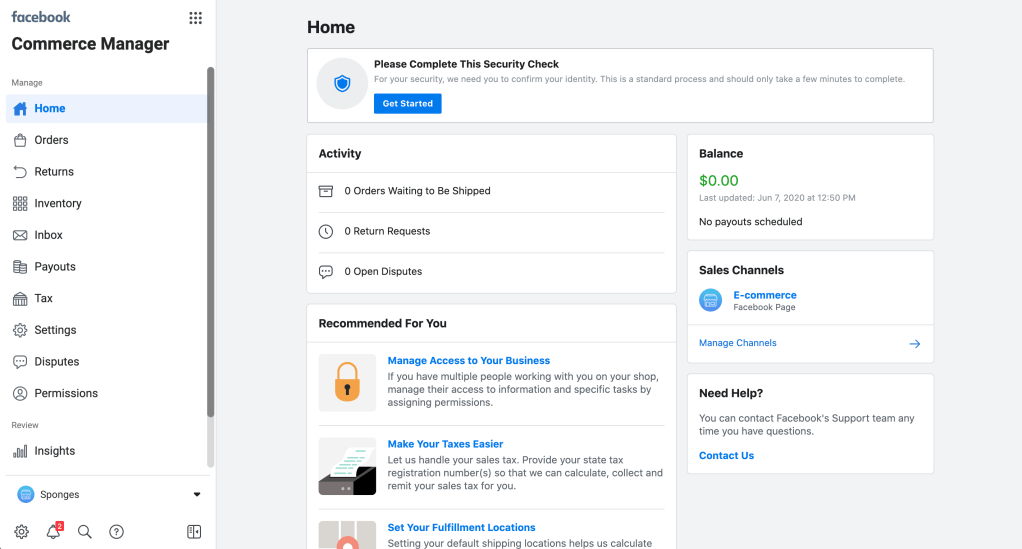The width and height of the screenshot is (1022, 549).
Task: Click the security shield icon
Action: pos(342,84)
